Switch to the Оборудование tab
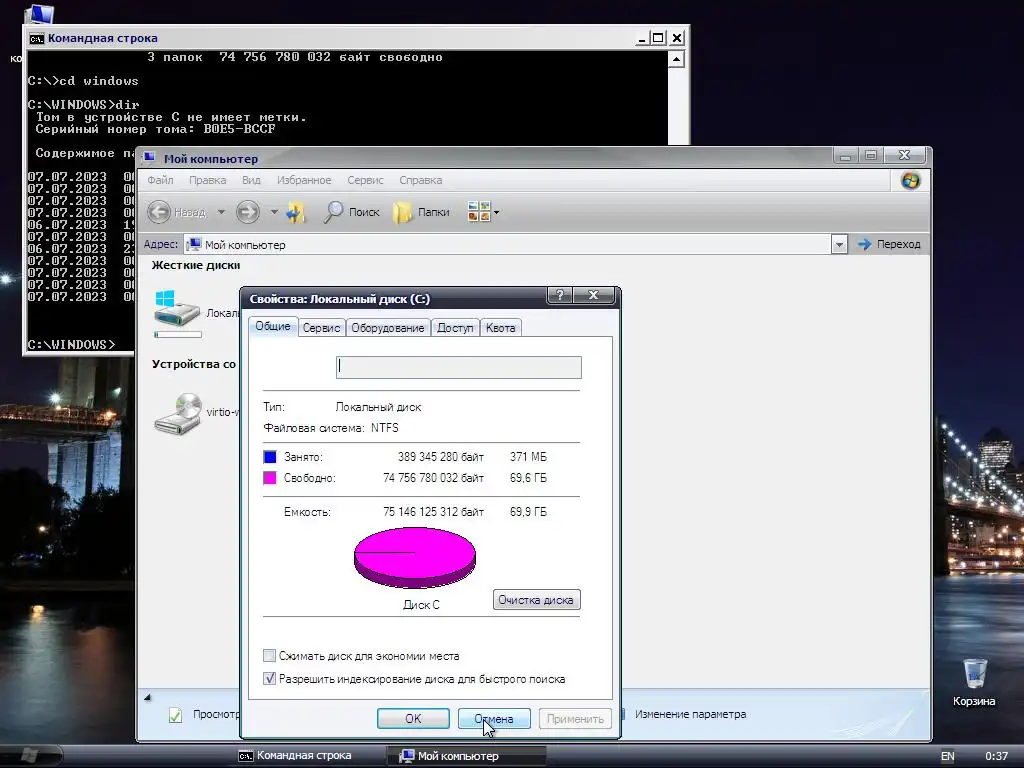This screenshot has height=768, width=1024. (388, 328)
